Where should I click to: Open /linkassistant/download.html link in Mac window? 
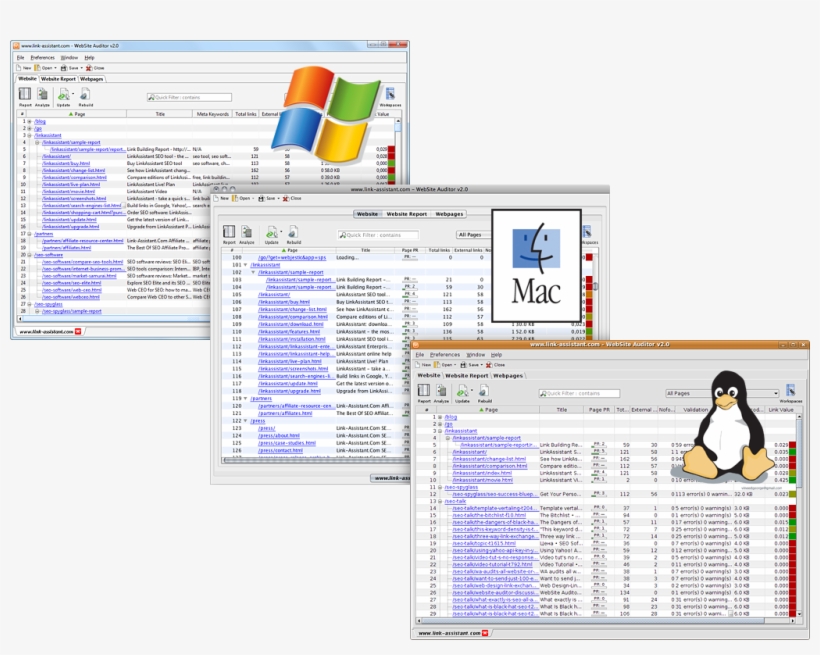(291, 324)
